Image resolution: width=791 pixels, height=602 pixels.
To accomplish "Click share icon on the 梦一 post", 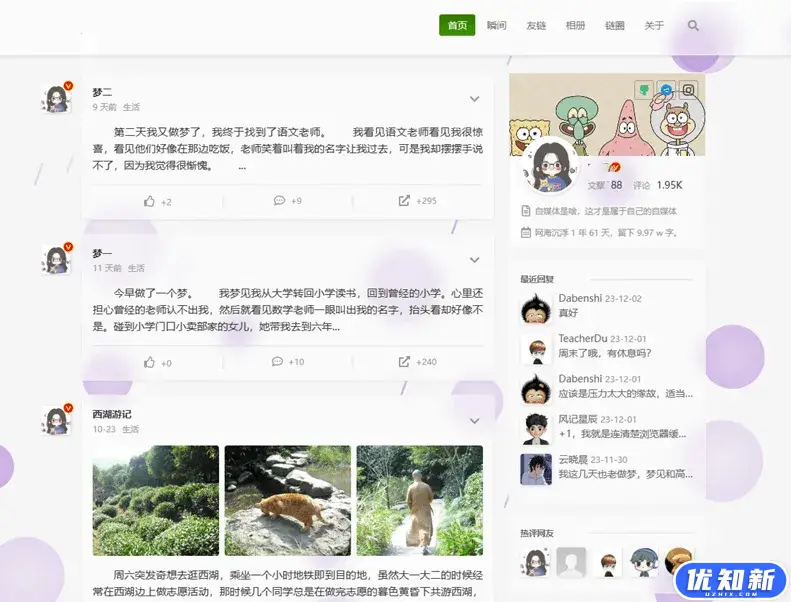I will [x=404, y=361].
